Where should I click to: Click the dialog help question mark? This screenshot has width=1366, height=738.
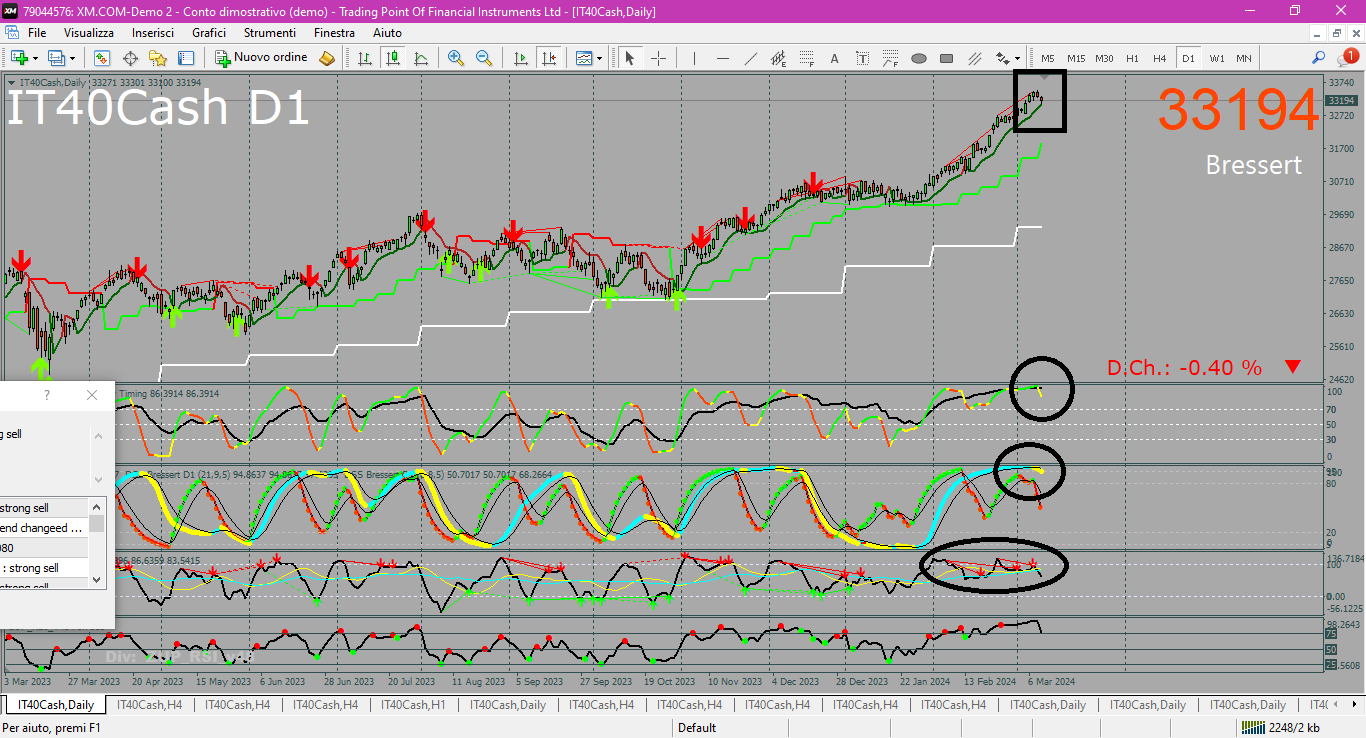point(47,395)
